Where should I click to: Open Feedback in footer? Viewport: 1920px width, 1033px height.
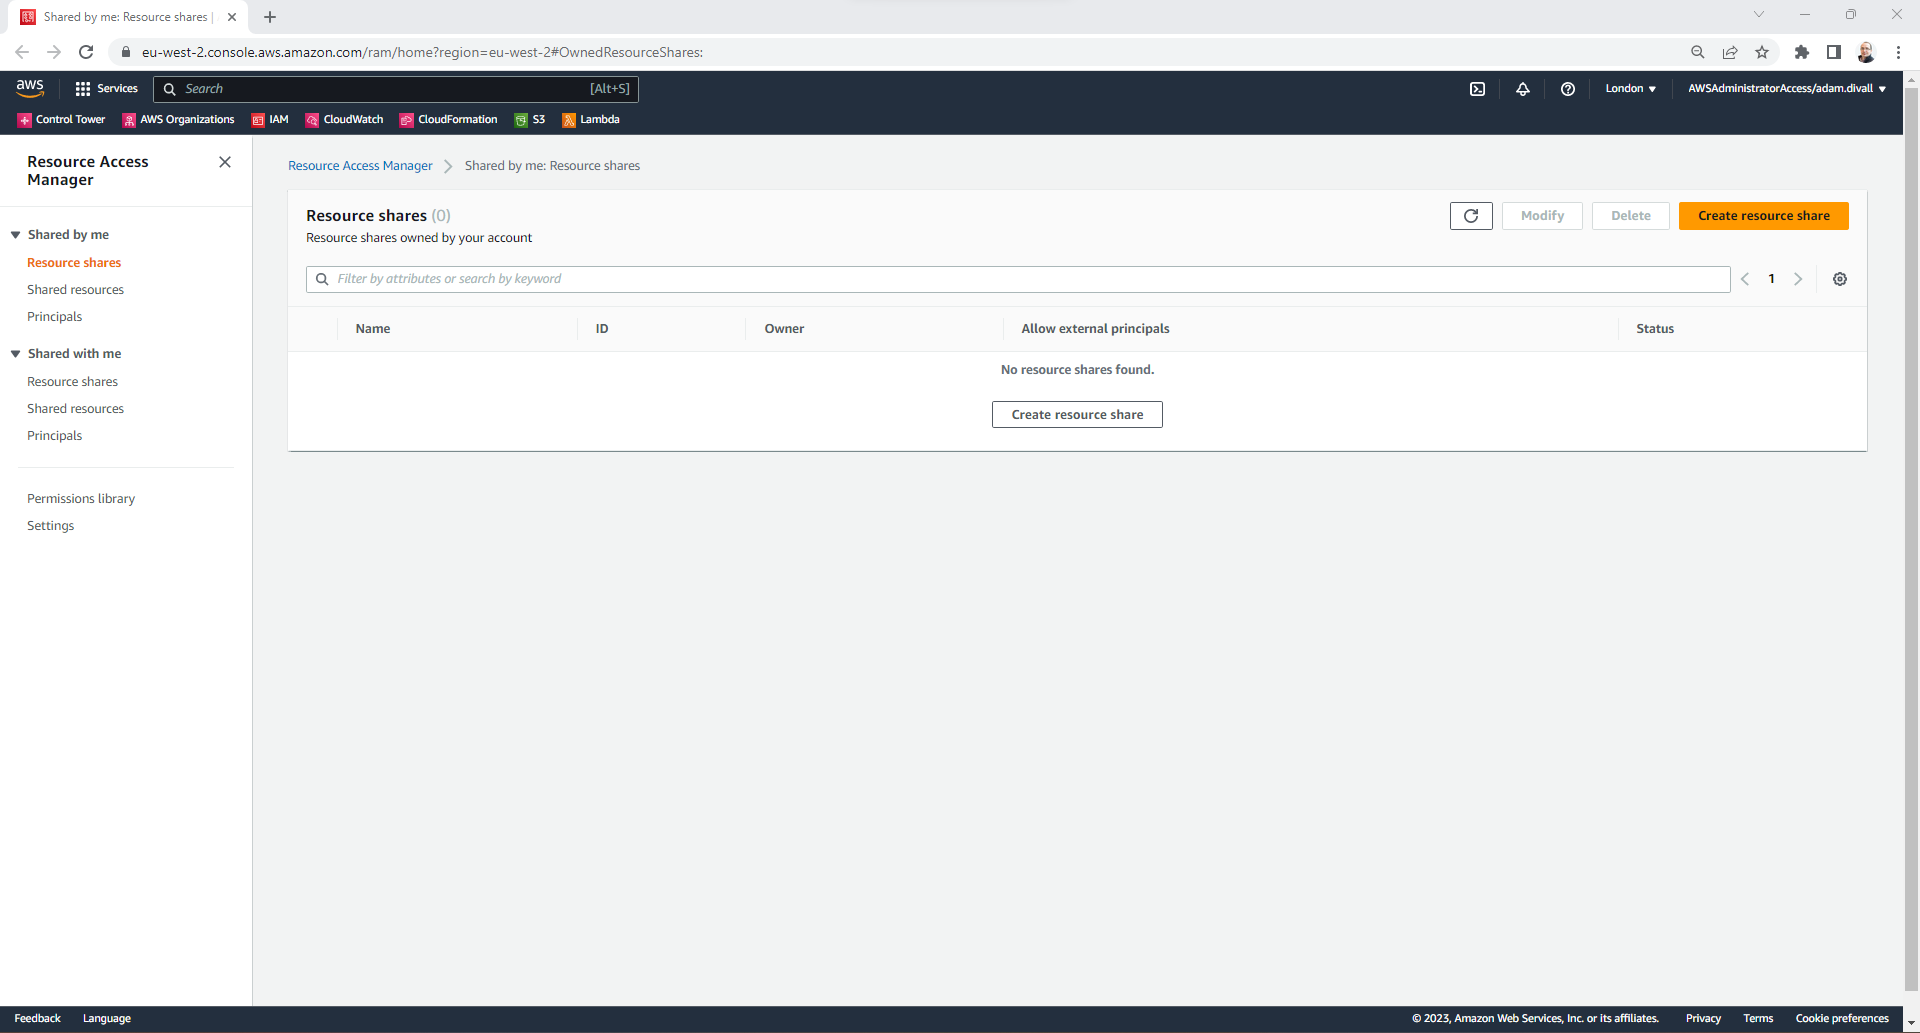pos(37,1019)
